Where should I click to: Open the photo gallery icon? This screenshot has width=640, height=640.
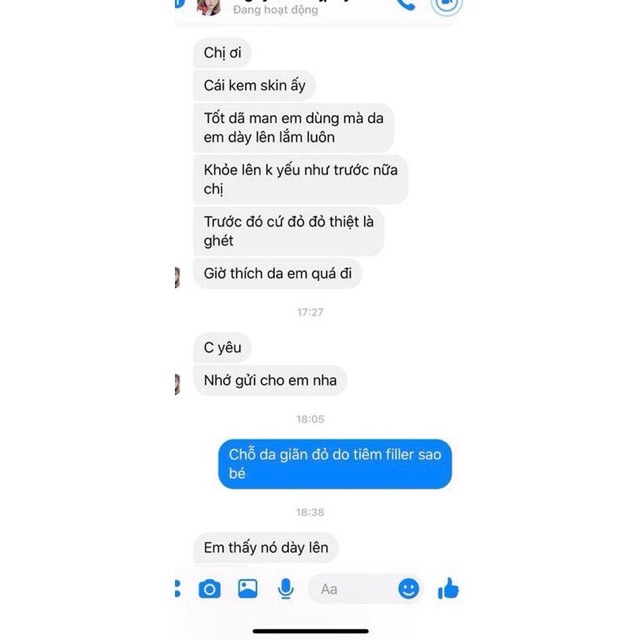[248, 589]
